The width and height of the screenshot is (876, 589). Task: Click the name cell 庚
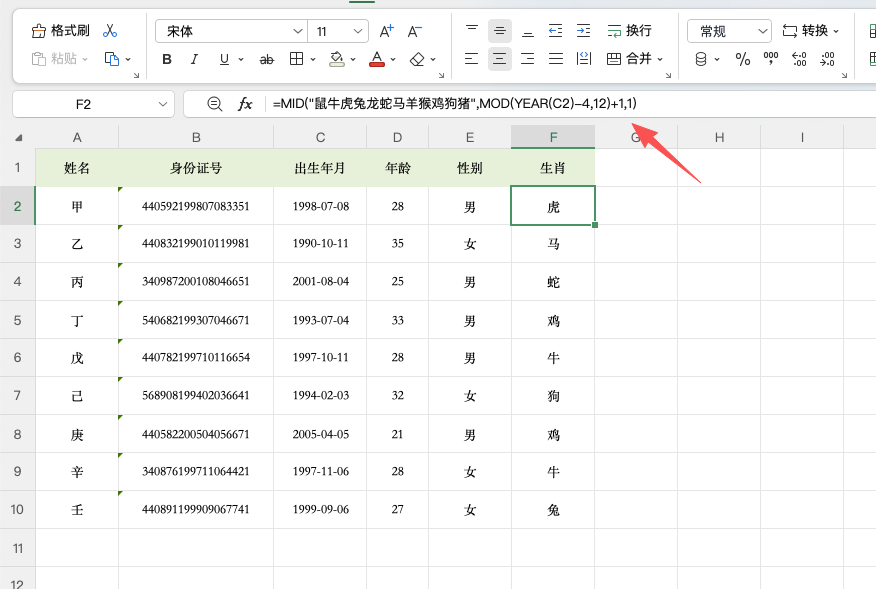point(77,434)
